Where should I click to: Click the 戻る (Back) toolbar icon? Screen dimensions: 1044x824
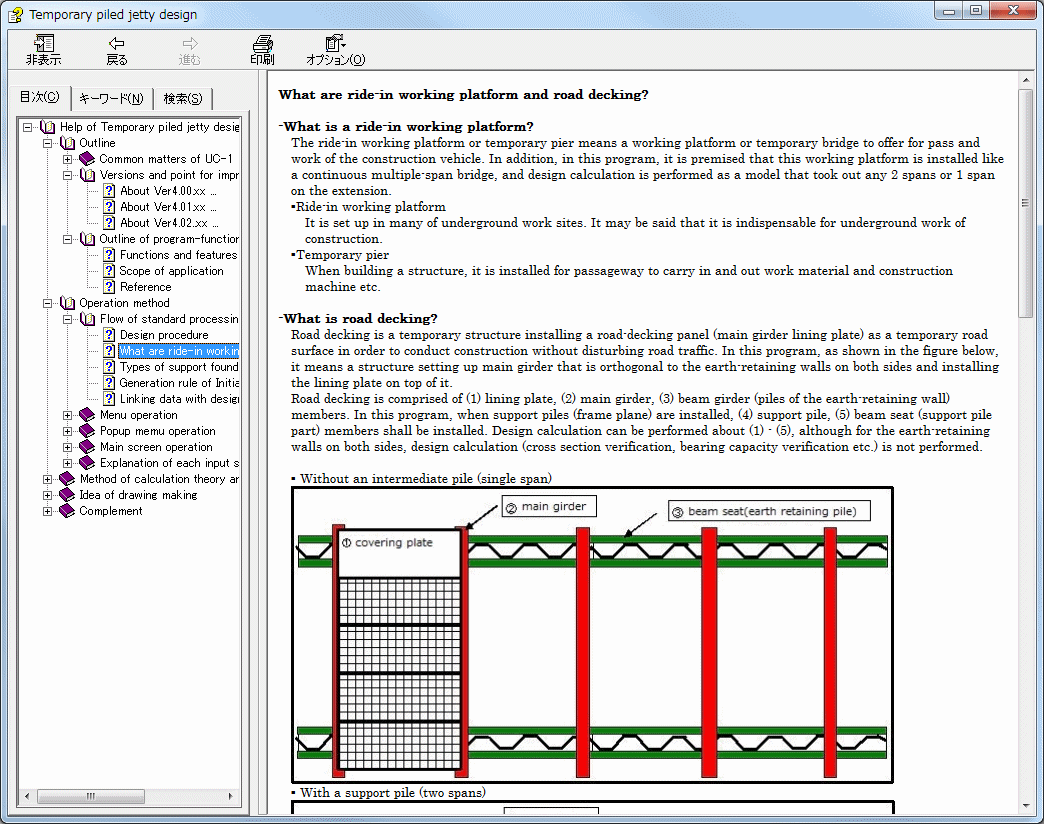pos(117,50)
